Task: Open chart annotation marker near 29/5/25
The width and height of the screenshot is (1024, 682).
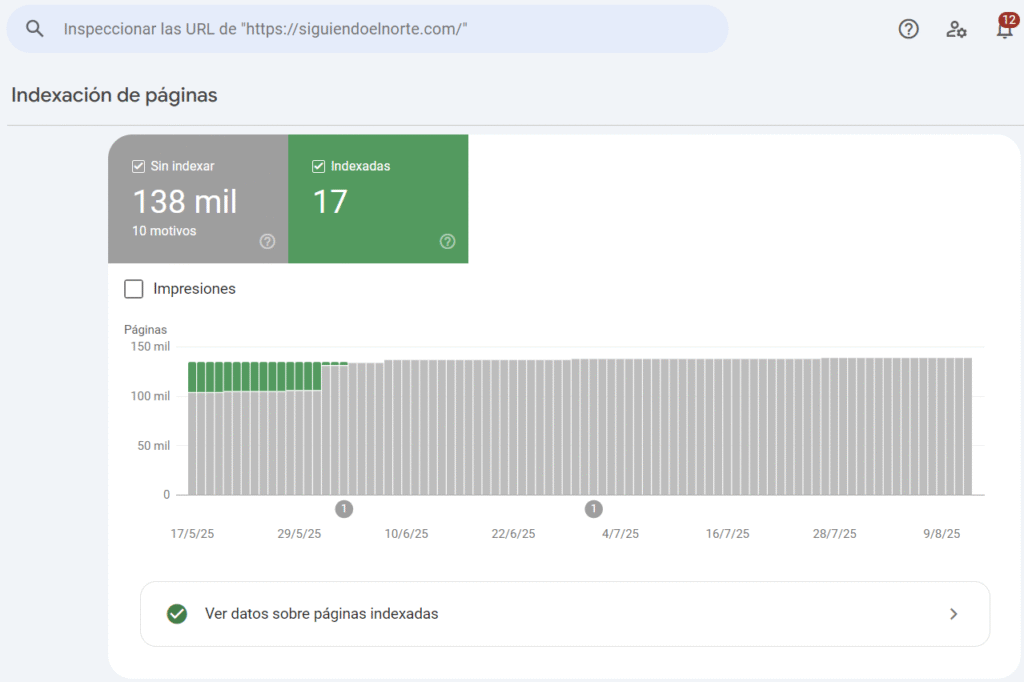Action: pyautogui.click(x=344, y=509)
